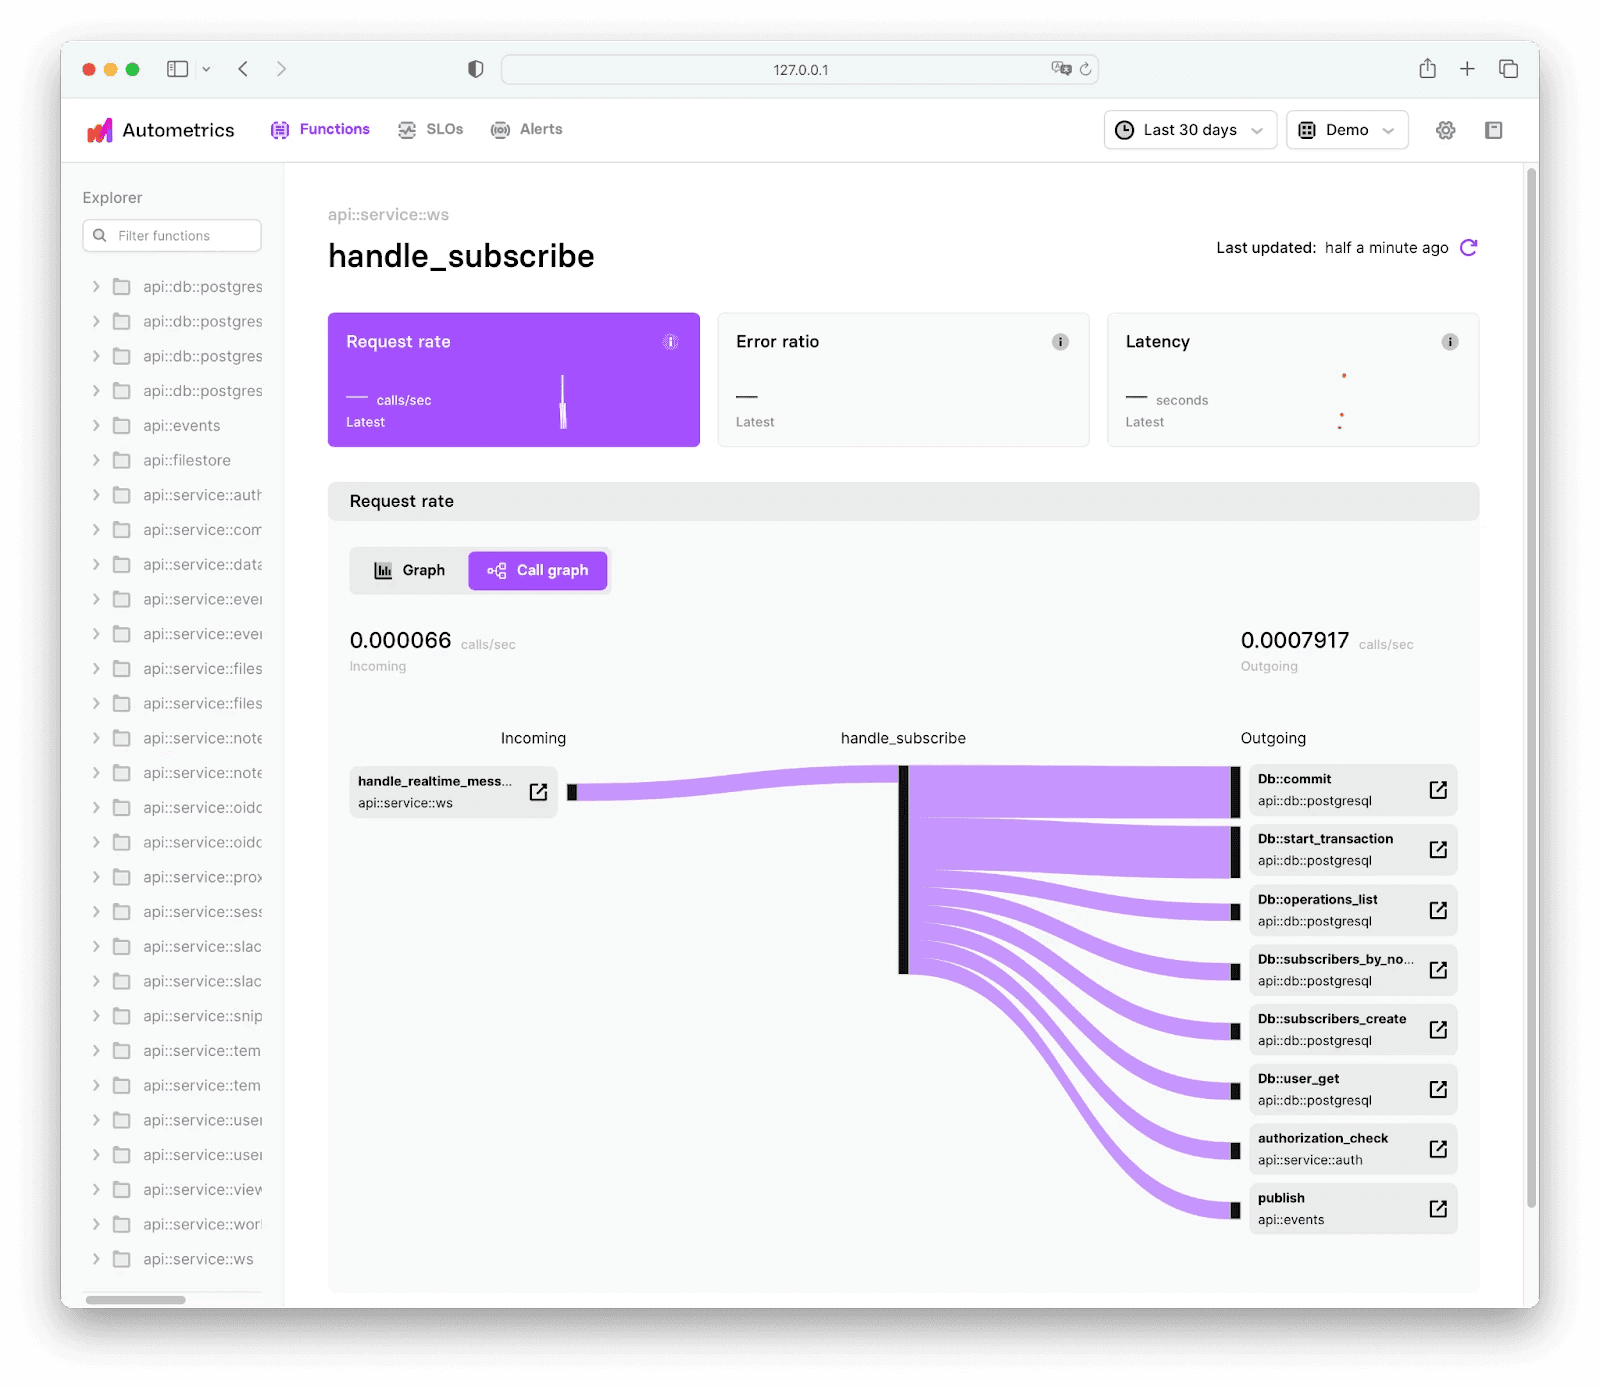Reload the page from the address bar
The image size is (1600, 1388).
pyautogui.click(x=1085, y=69)
